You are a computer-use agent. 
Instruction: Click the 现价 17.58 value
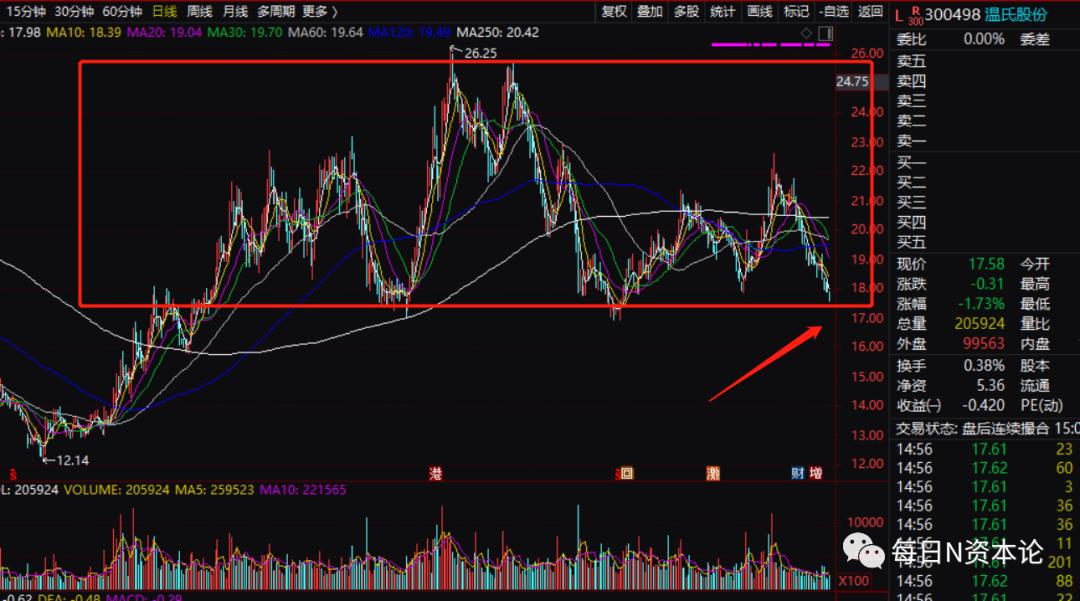(x=986, y=264)
